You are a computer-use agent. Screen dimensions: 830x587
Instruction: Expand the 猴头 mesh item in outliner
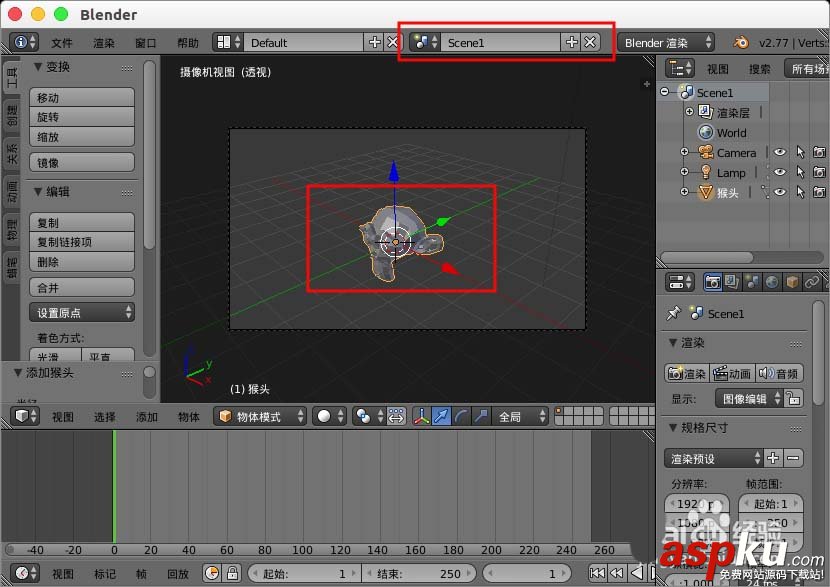click(684, 192)
